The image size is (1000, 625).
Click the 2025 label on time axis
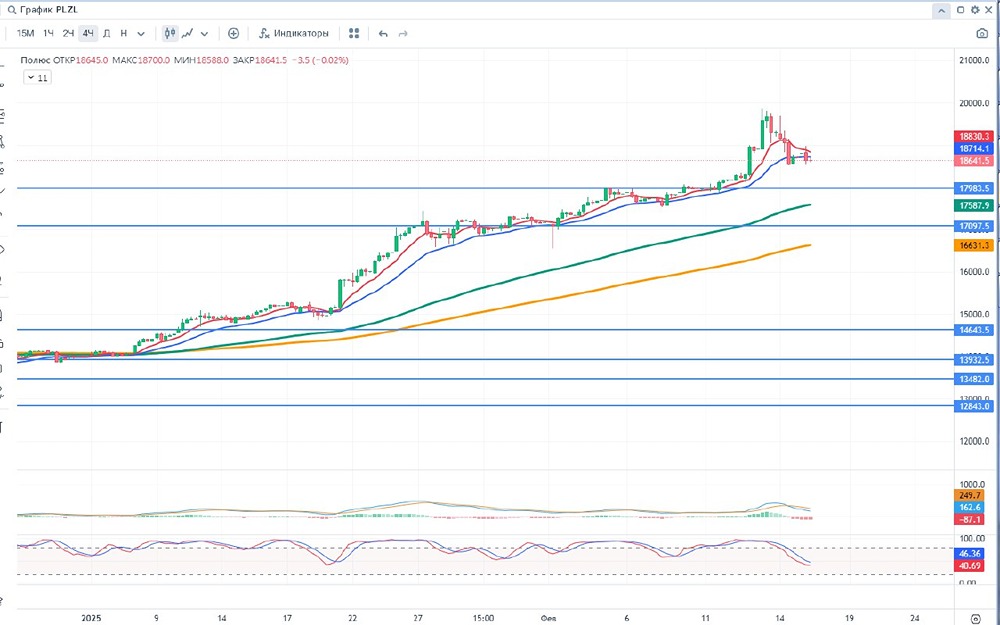point(91,618)
